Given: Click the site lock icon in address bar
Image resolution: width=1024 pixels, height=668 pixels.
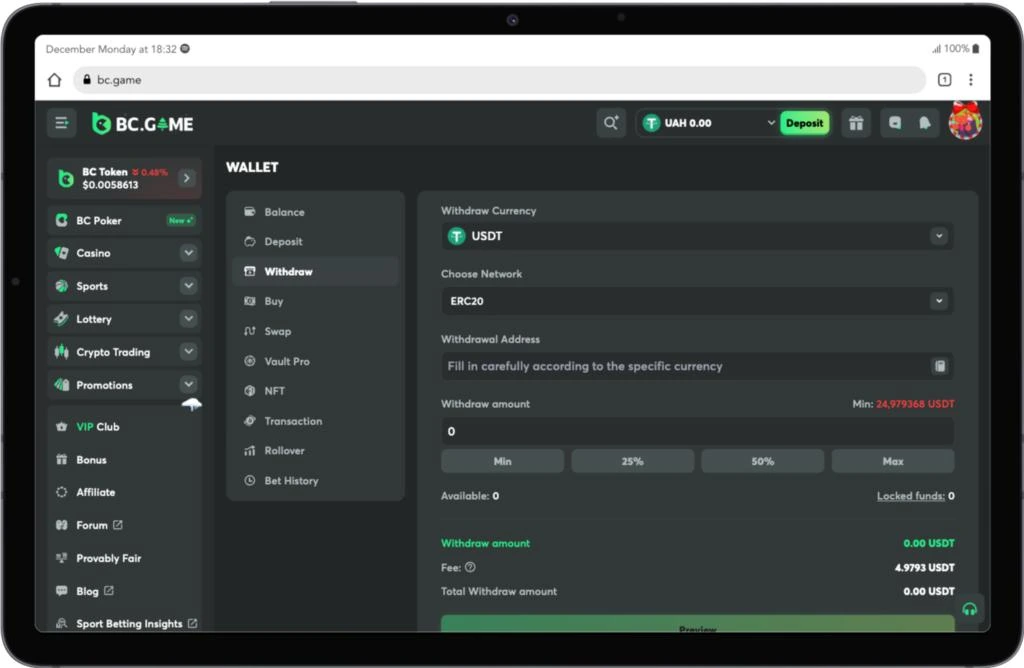Looking at the screenshot, I should tap(87, 80).
